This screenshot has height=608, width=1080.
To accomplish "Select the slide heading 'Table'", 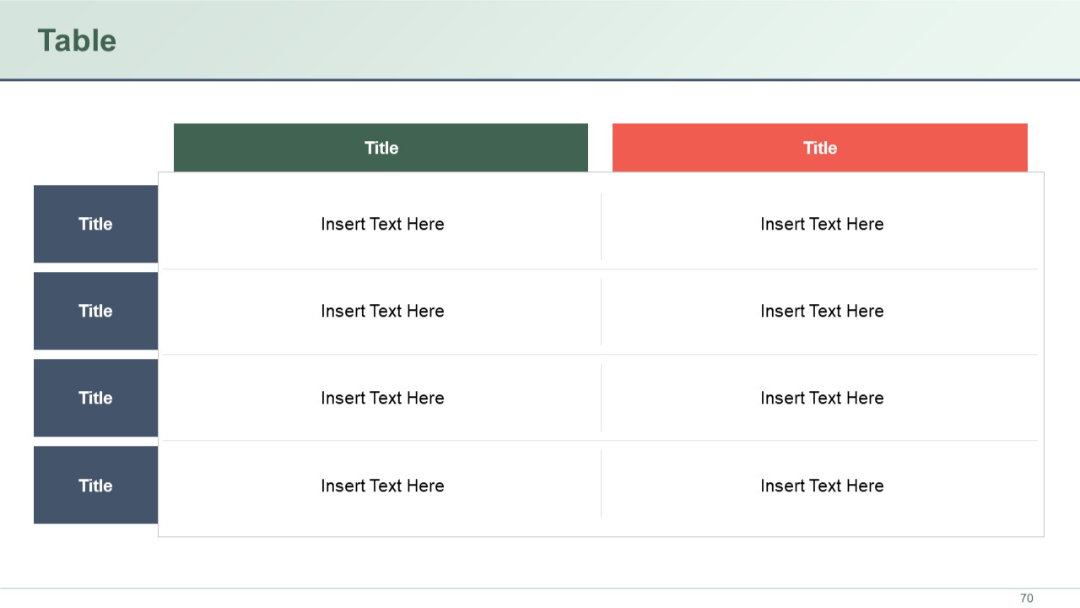I will click(x=76, y=41).
